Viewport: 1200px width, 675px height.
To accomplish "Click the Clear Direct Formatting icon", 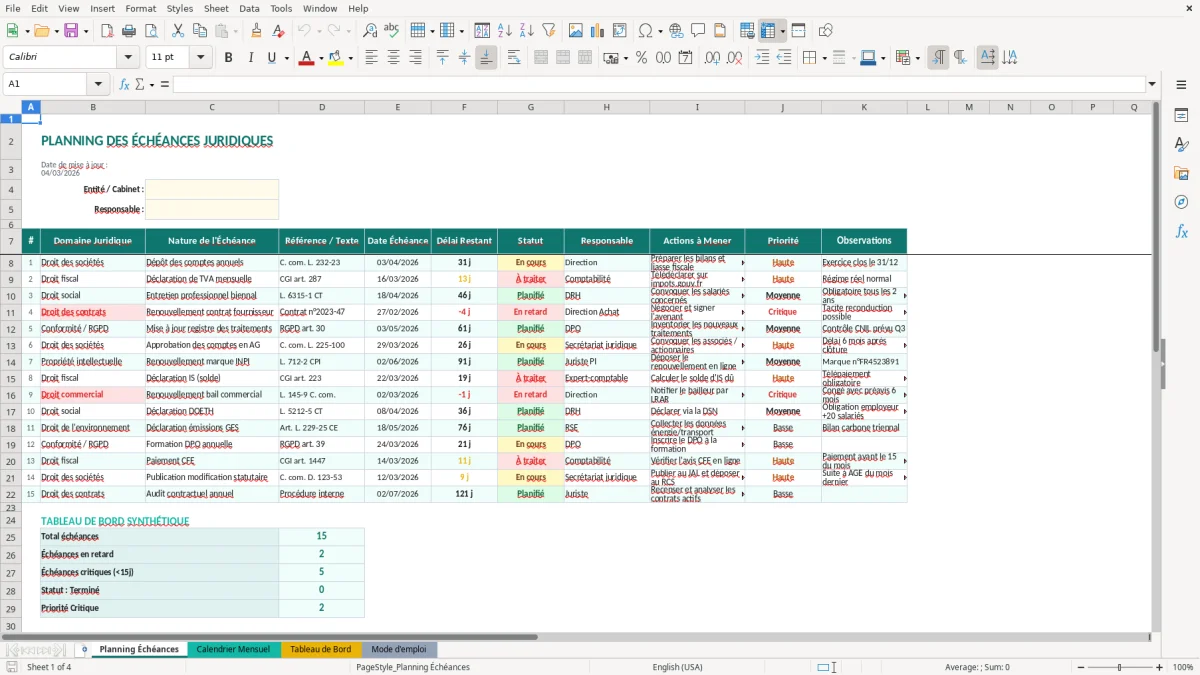I will point(279,31).
